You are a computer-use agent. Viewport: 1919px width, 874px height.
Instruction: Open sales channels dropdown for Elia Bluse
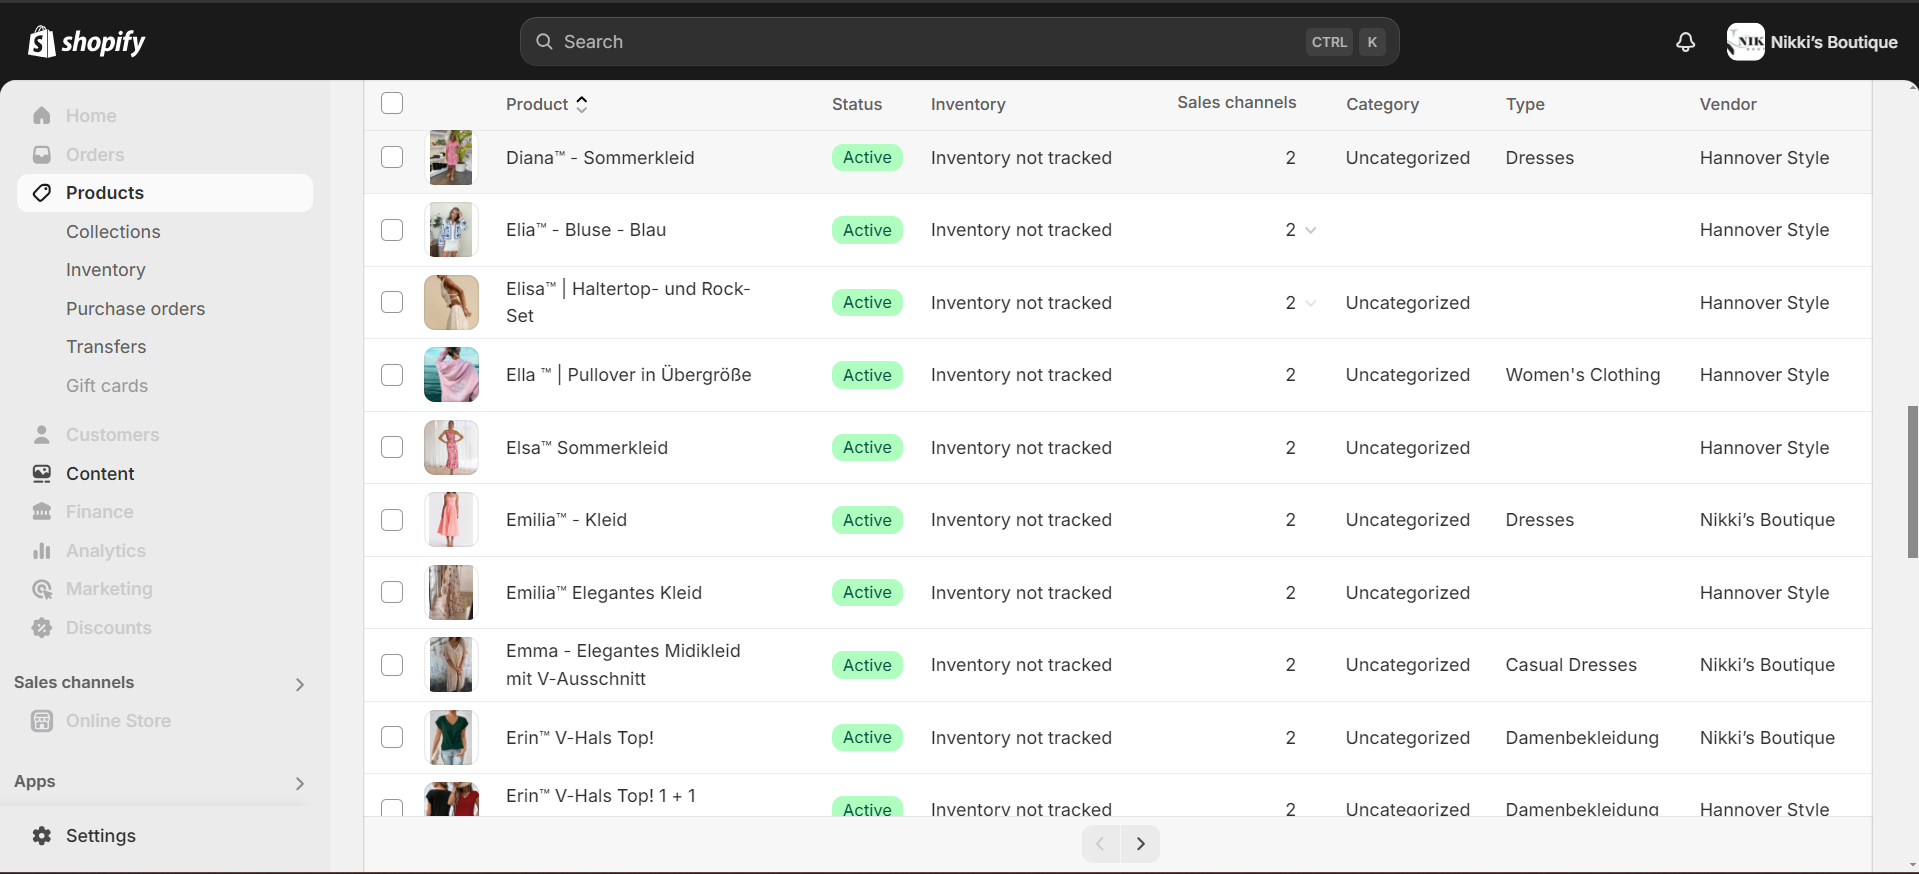(1310, 230)
